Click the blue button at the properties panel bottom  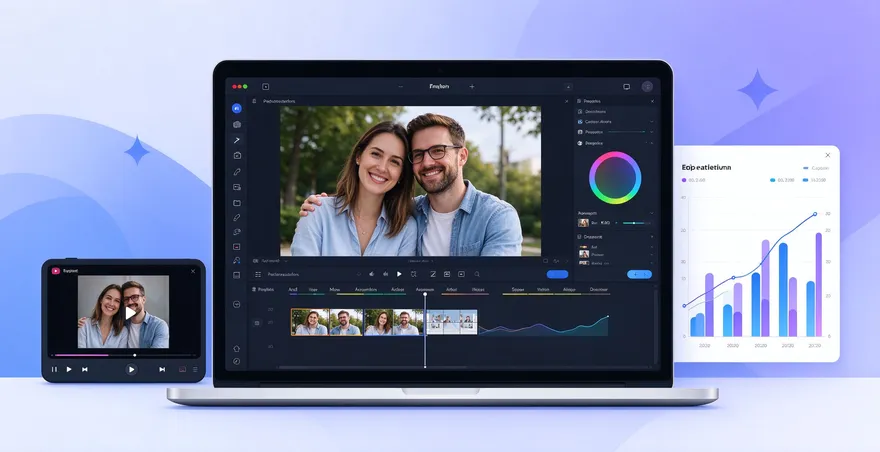(x=639, y=274)
